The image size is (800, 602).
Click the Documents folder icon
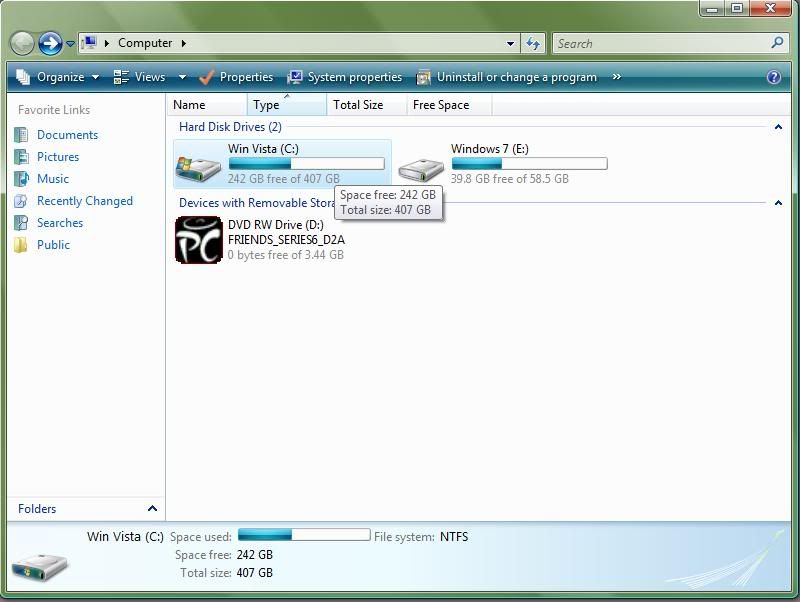click(21, 135)
